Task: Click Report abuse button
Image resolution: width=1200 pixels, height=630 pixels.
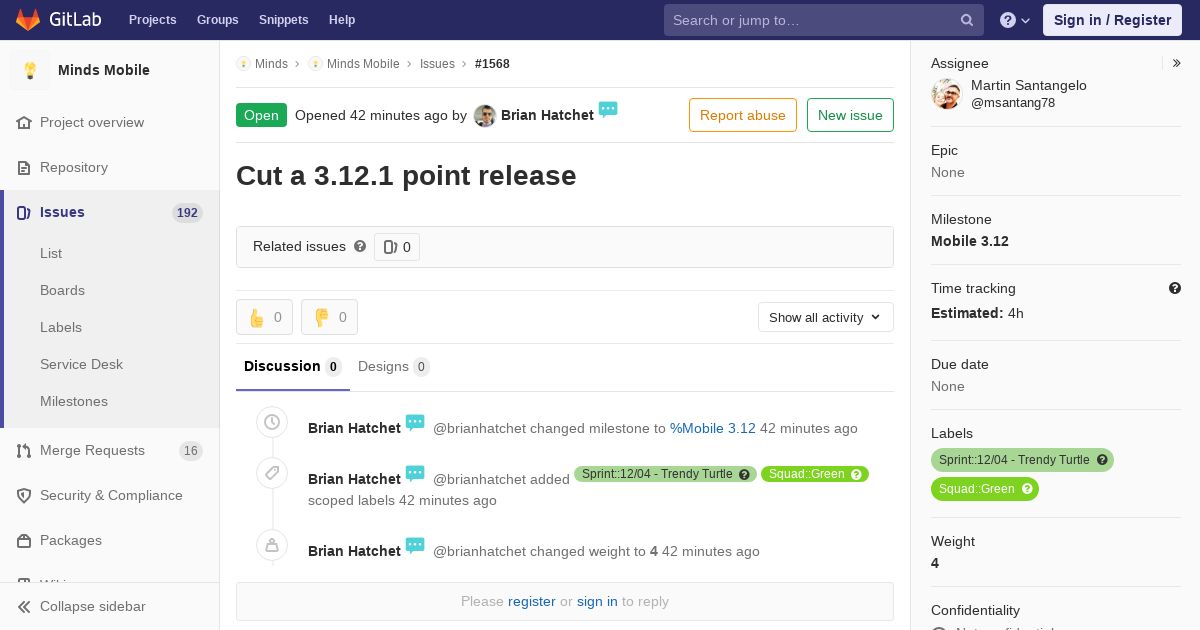Action: pos(743,115)
